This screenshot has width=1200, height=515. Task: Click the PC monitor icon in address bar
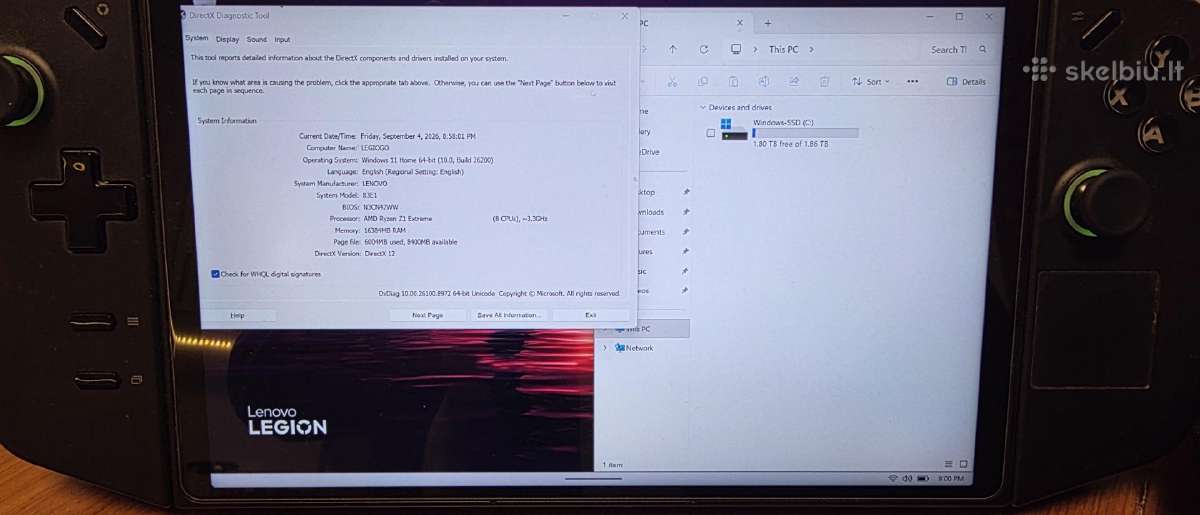(736, 49)
